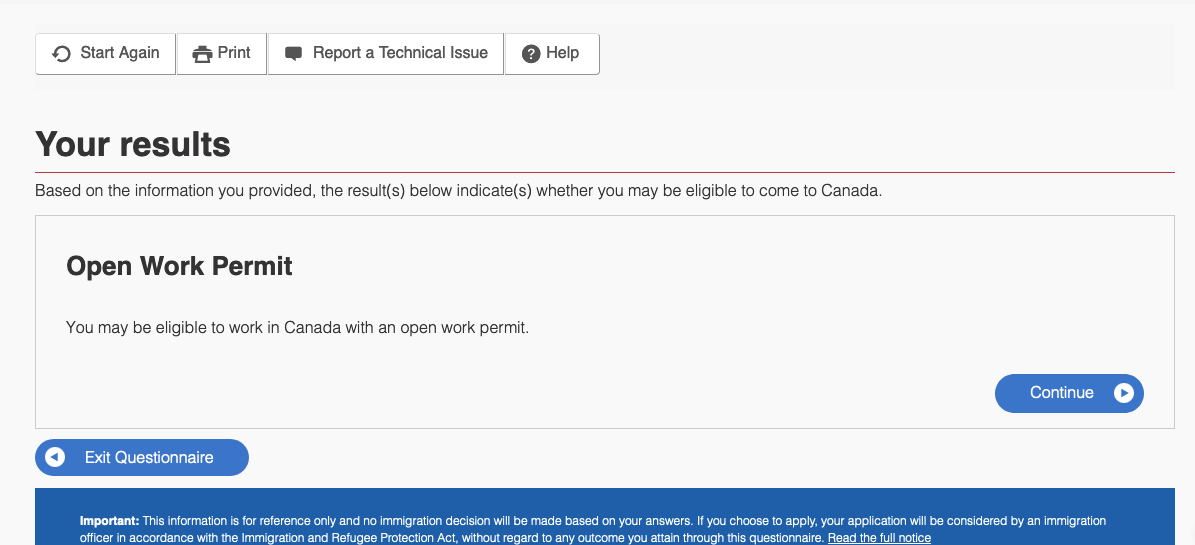Open the Help text label
Screen dimensions: 1195x545
(x=562, y=53)
